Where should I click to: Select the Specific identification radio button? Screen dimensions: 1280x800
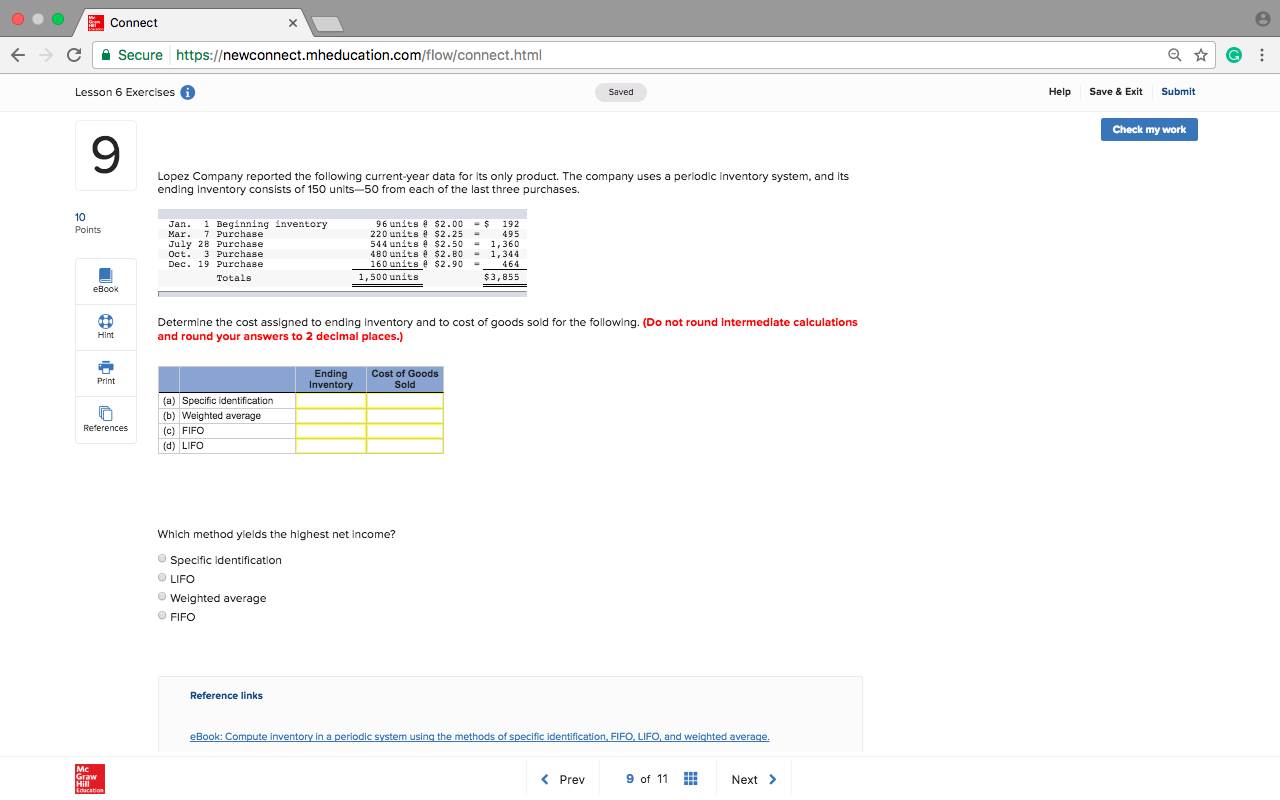pyautogui.click(x=161, y=557)
